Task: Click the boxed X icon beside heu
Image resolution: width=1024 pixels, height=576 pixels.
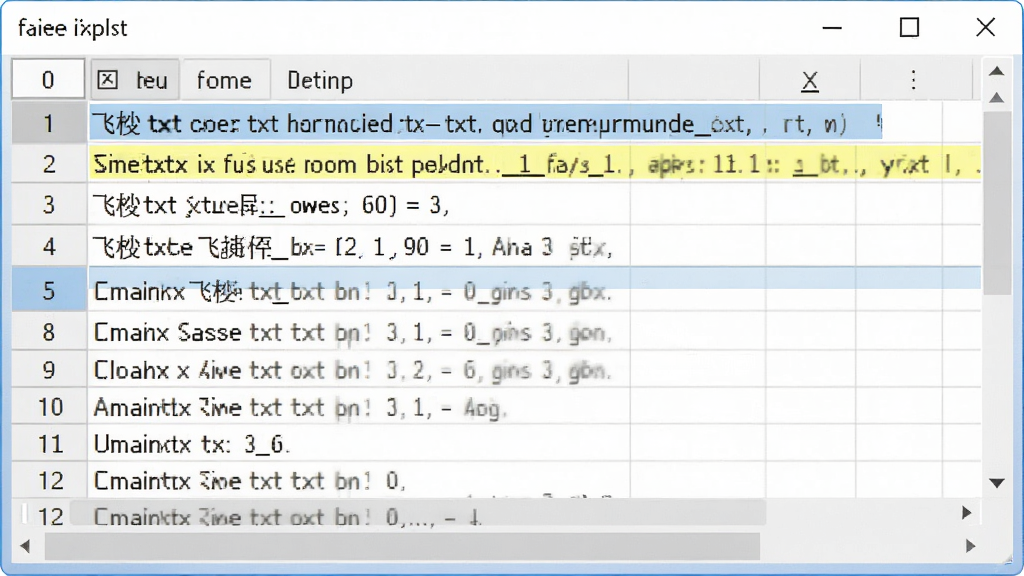Action: (x=108, y=80)
